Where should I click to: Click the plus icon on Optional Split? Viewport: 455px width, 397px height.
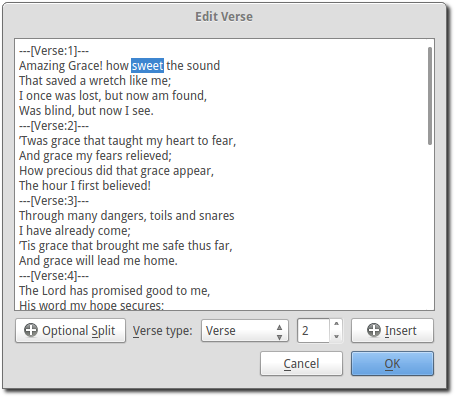coord(31,330)
